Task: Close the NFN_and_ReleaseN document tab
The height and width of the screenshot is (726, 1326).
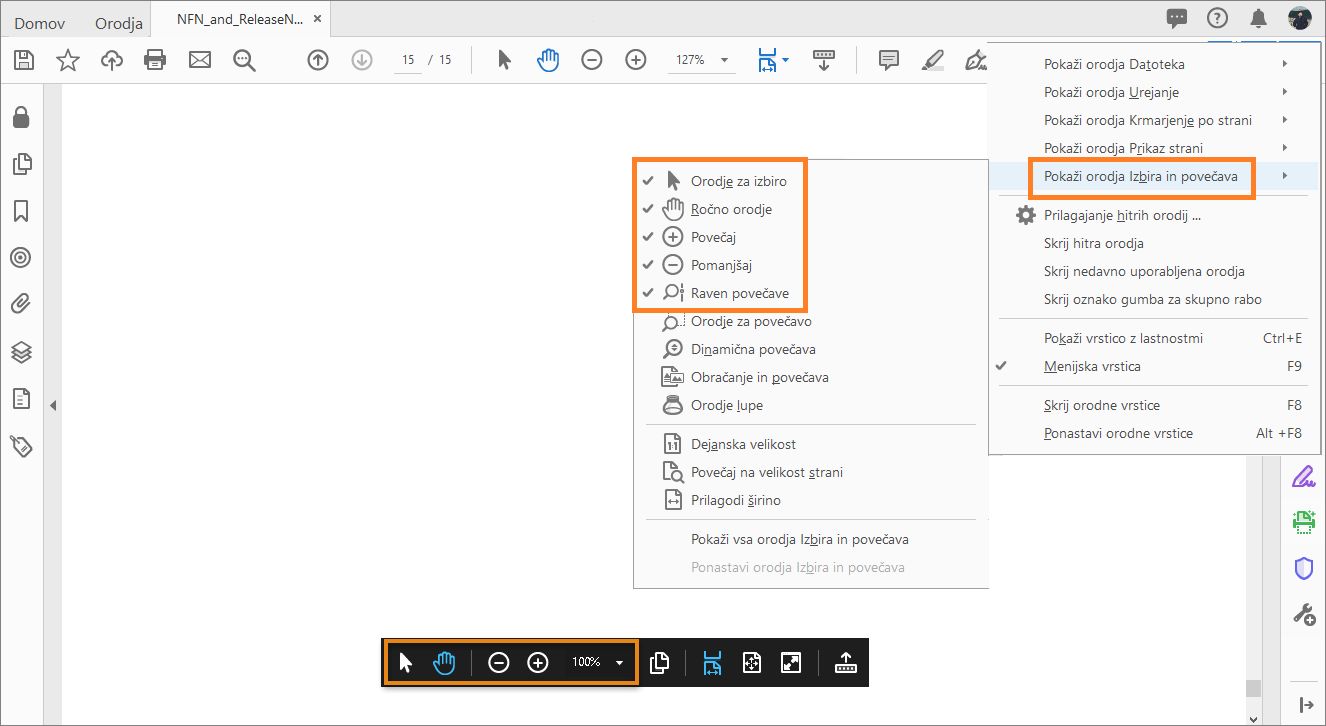Action: (315, 19)
